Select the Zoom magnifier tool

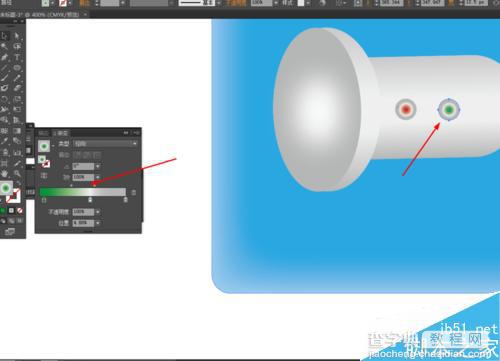17,173
